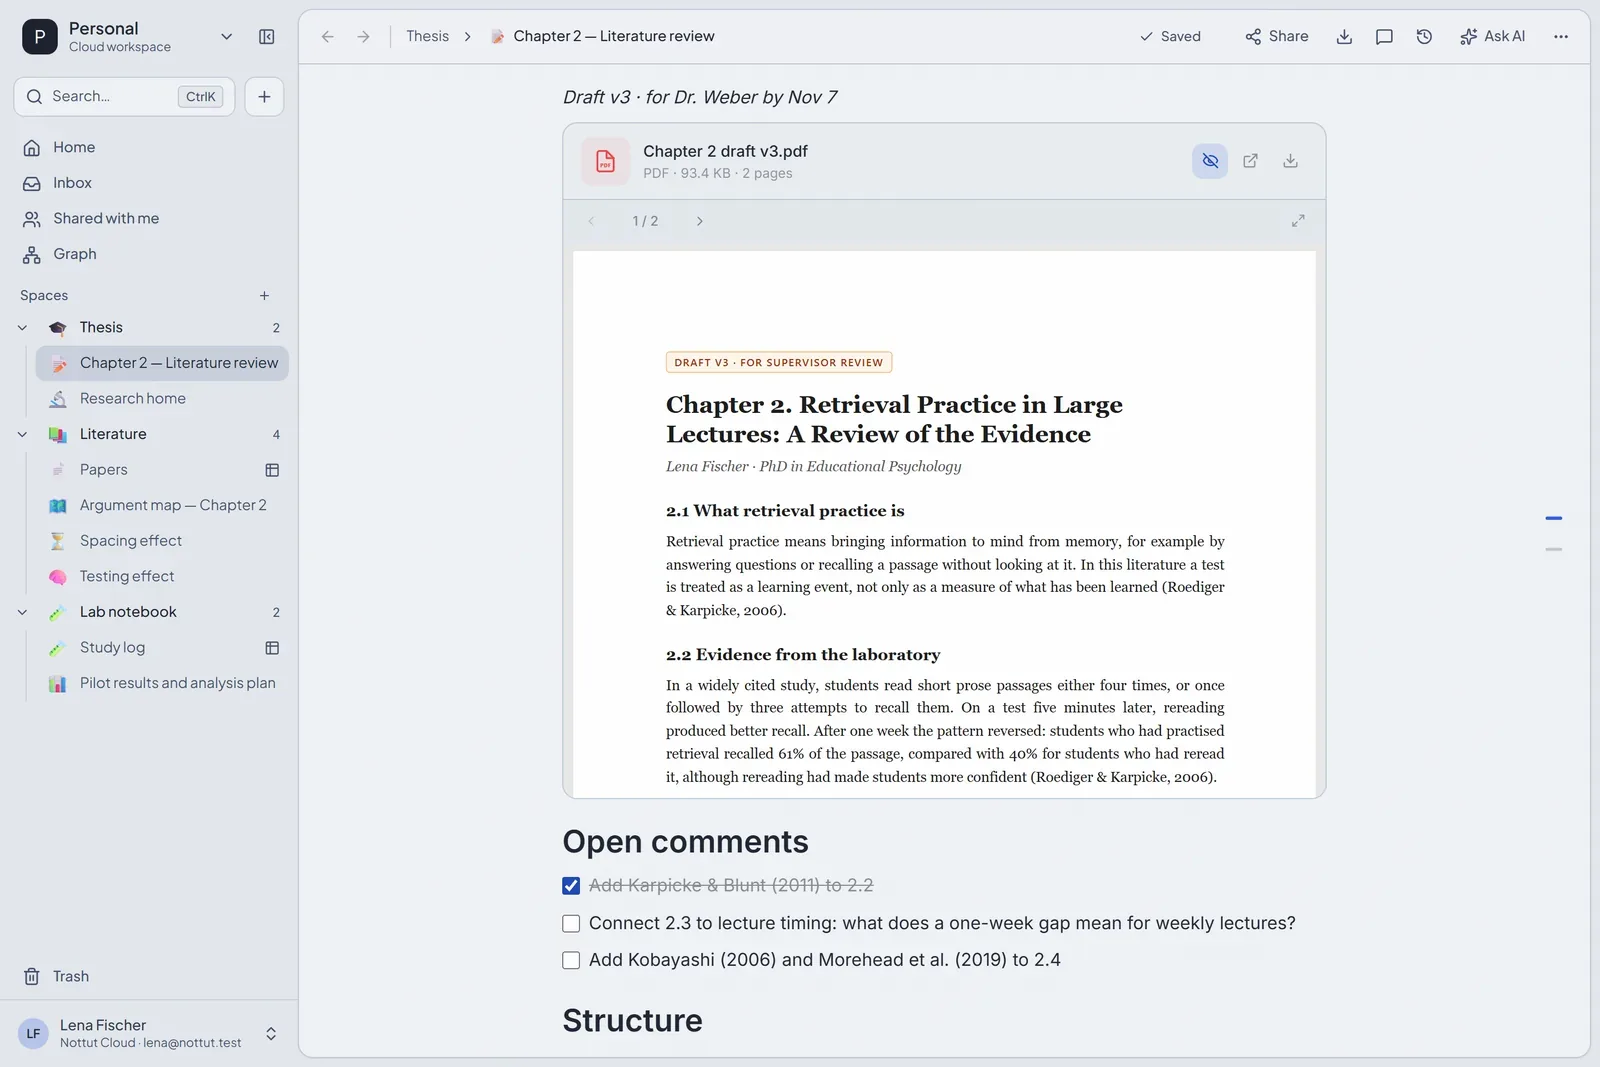The image size is (1600, 1067).
Task: Open Graph view
Action: point(150,255)
